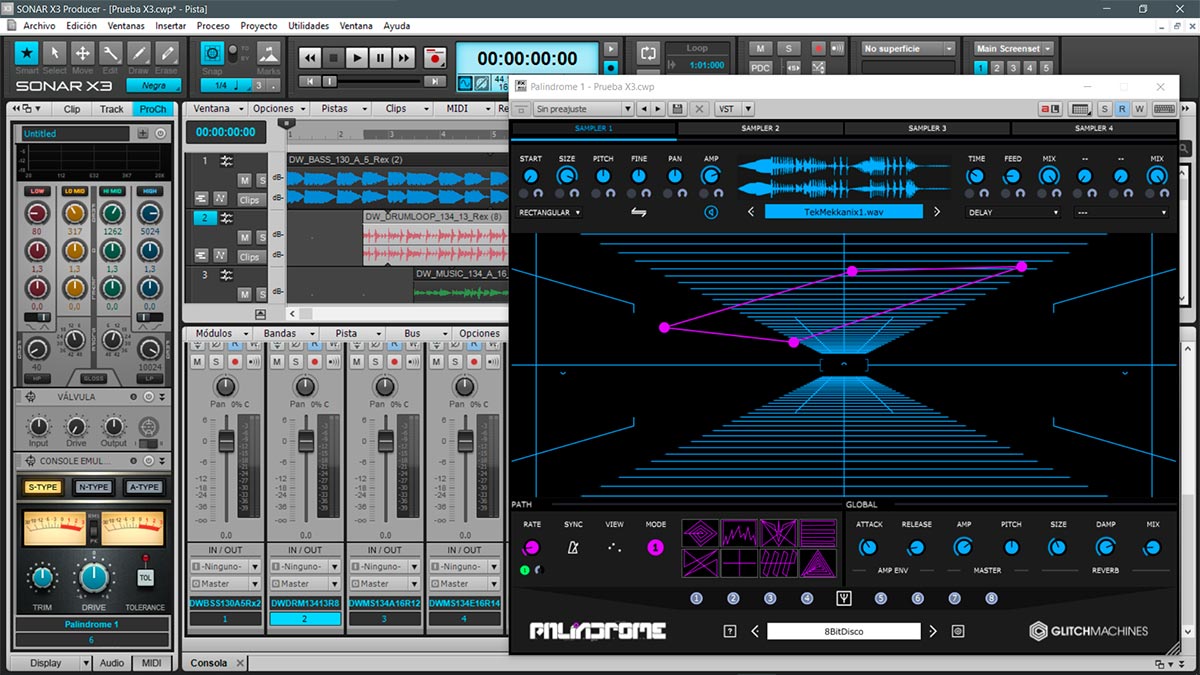Open the DELAY effect dropdown

[1014, 212]
